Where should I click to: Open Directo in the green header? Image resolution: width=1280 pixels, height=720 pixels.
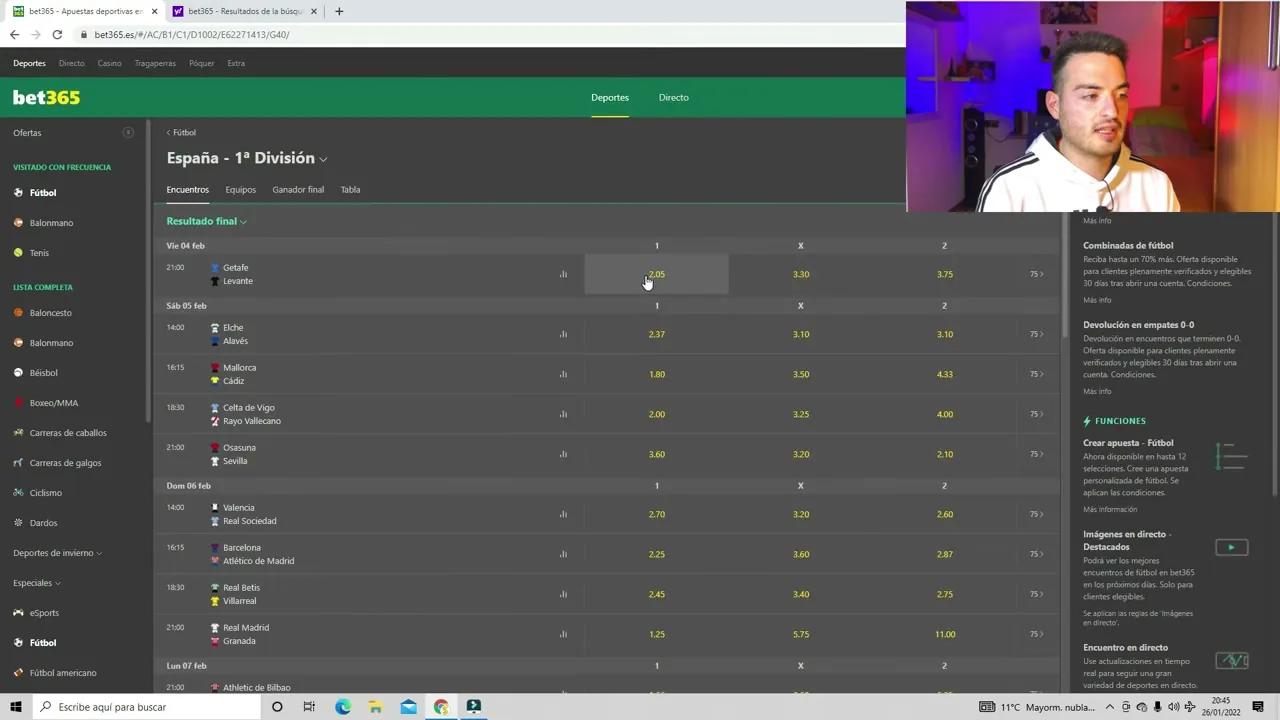pyautogui.click(x=673, y=97)
